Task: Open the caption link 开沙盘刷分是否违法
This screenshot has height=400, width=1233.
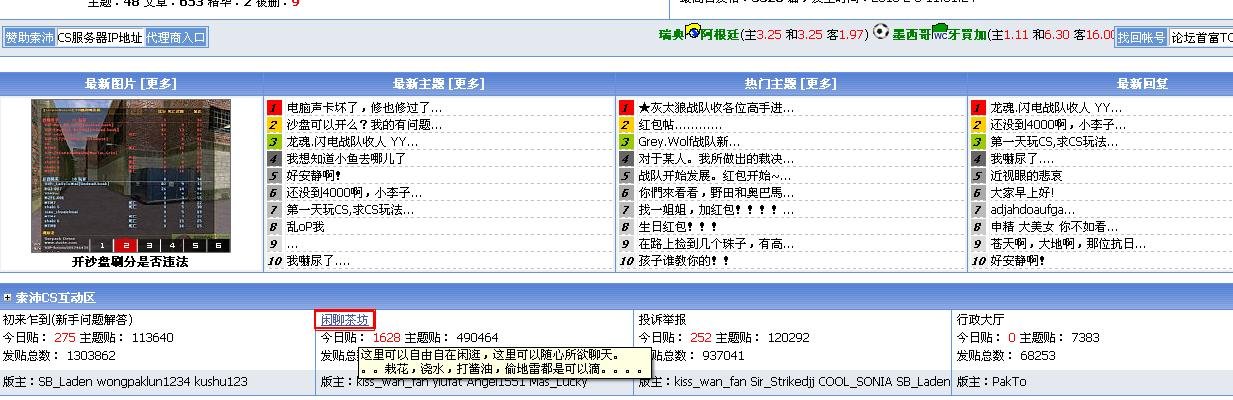Action: 130,262
